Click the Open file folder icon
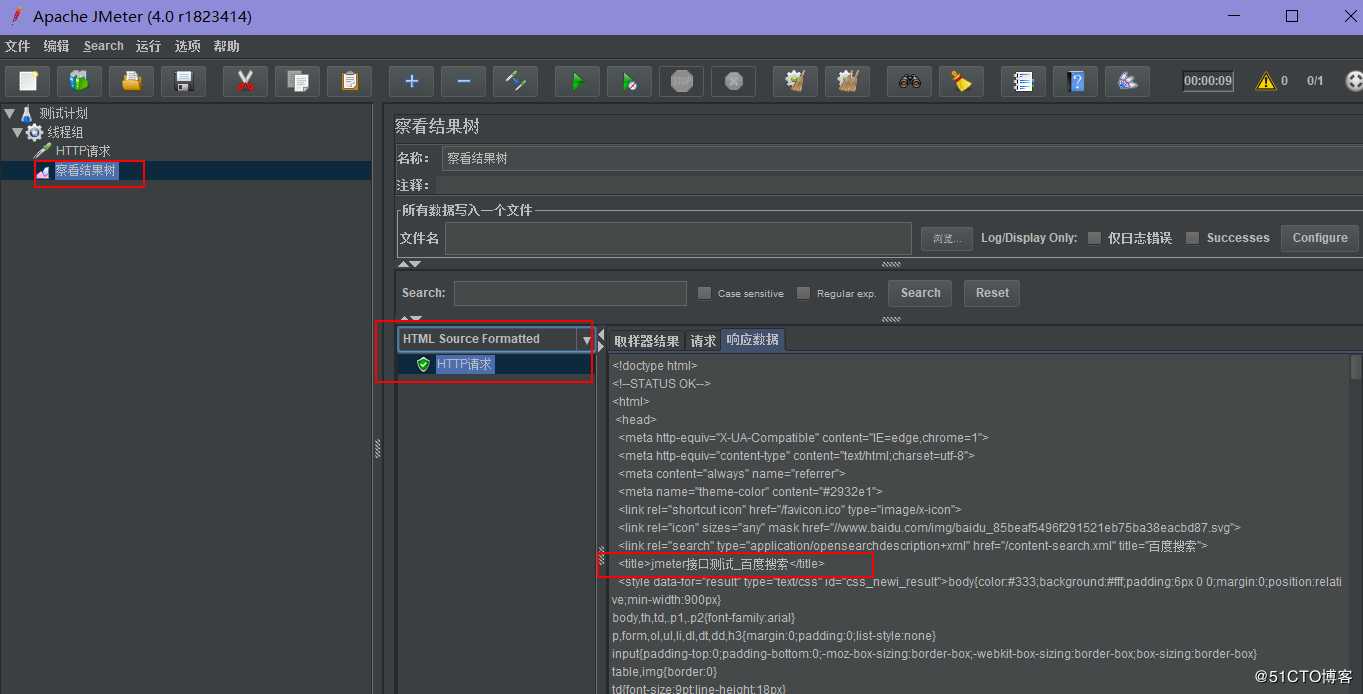1363x694 pixels. [131, 81]
